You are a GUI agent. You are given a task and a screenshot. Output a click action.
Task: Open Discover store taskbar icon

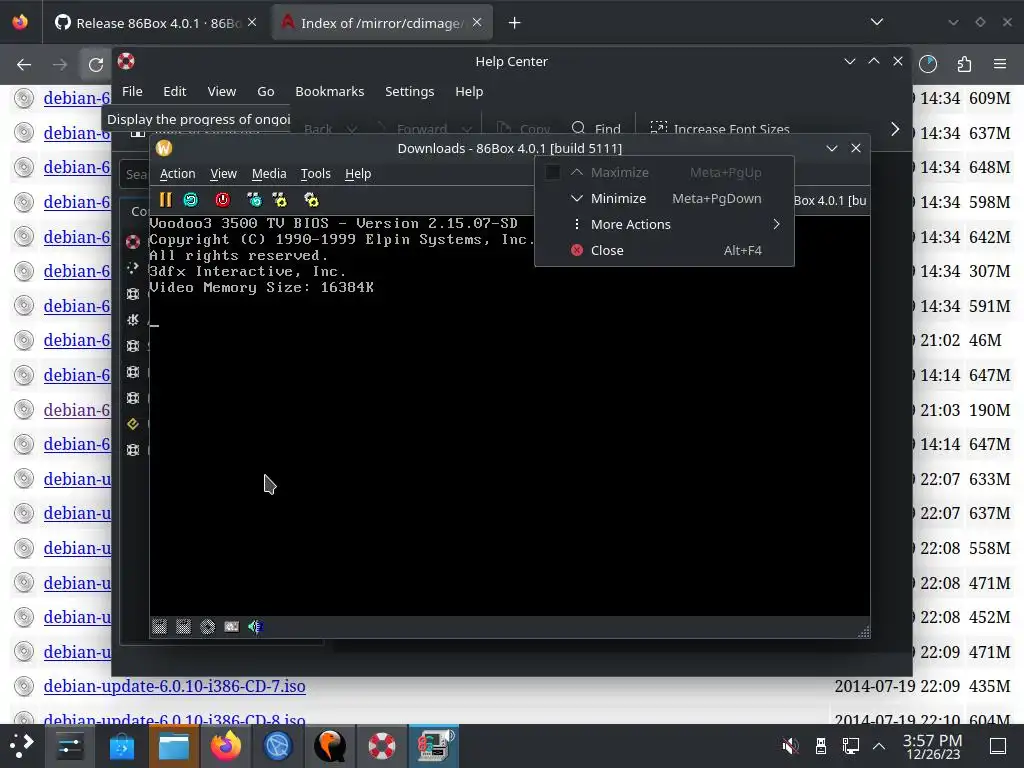[121, 746]
